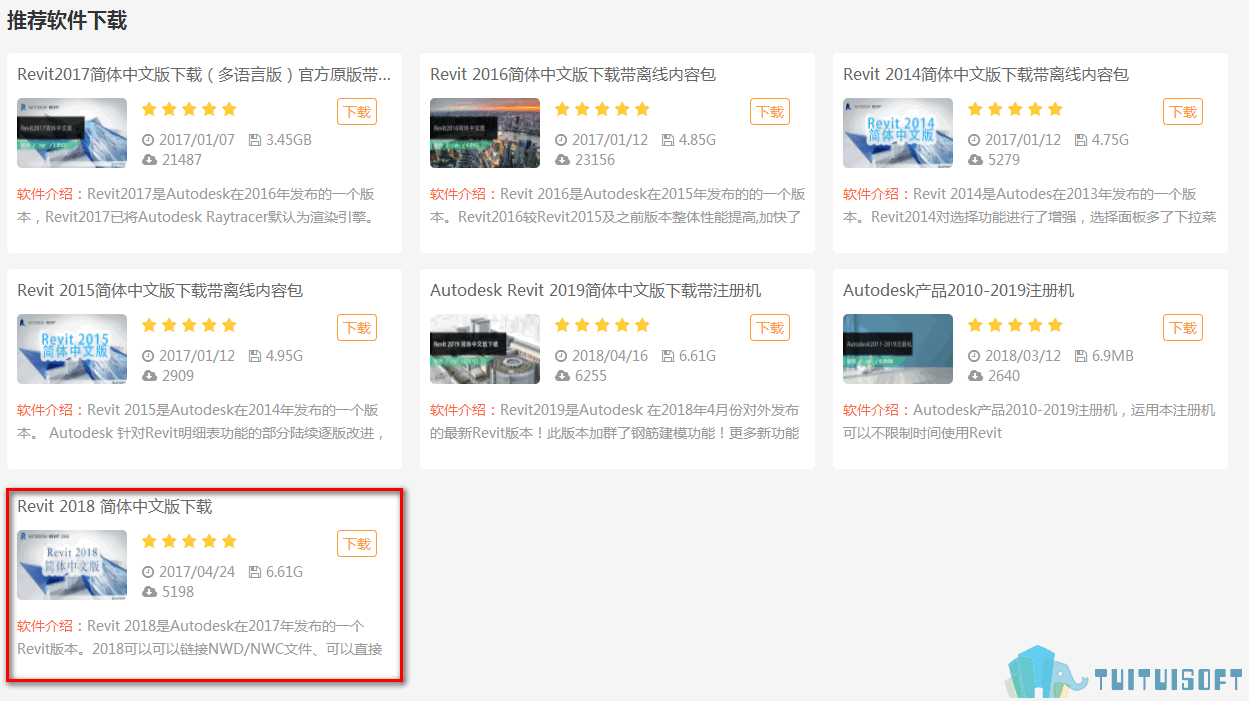Click the size text 6.61G on Revit 2019 card
Screen dimensions: 1249x701
coord(697,356)
